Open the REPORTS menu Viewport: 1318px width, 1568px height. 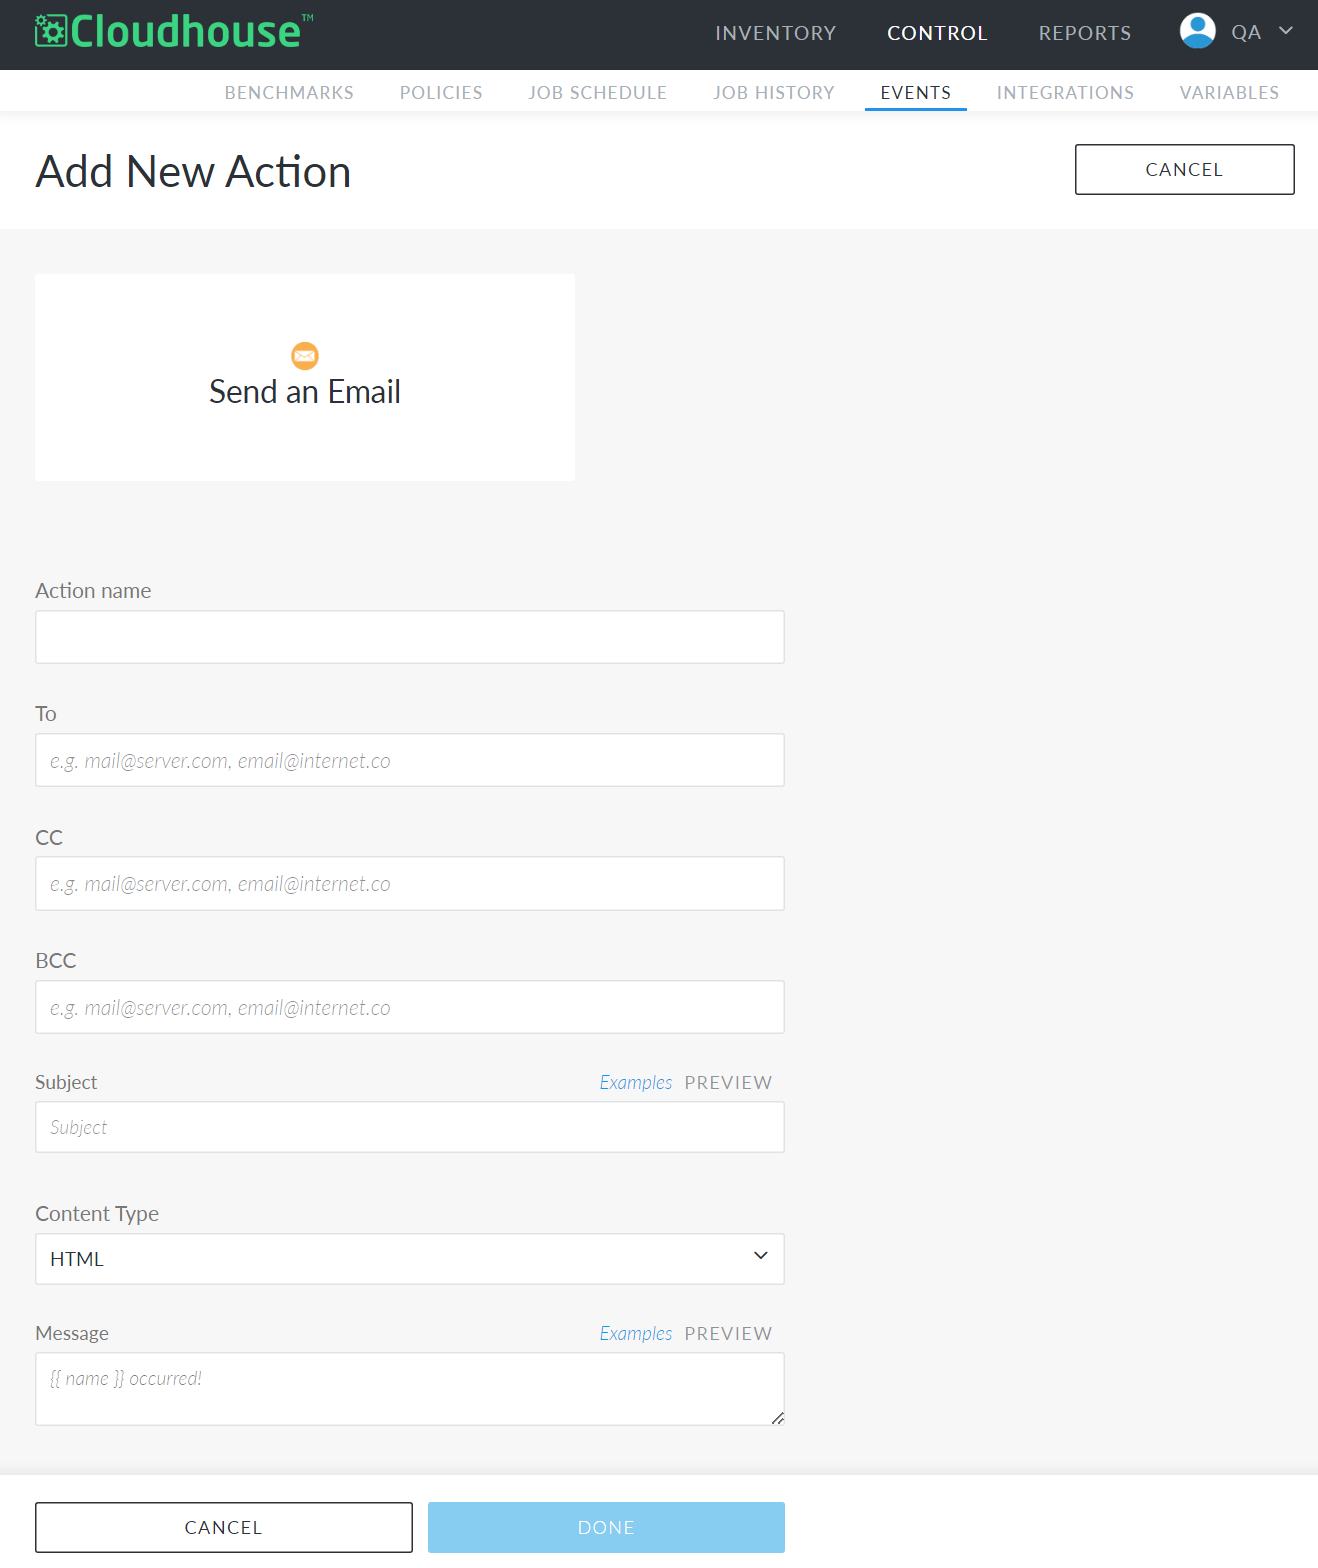[1085, 33]
